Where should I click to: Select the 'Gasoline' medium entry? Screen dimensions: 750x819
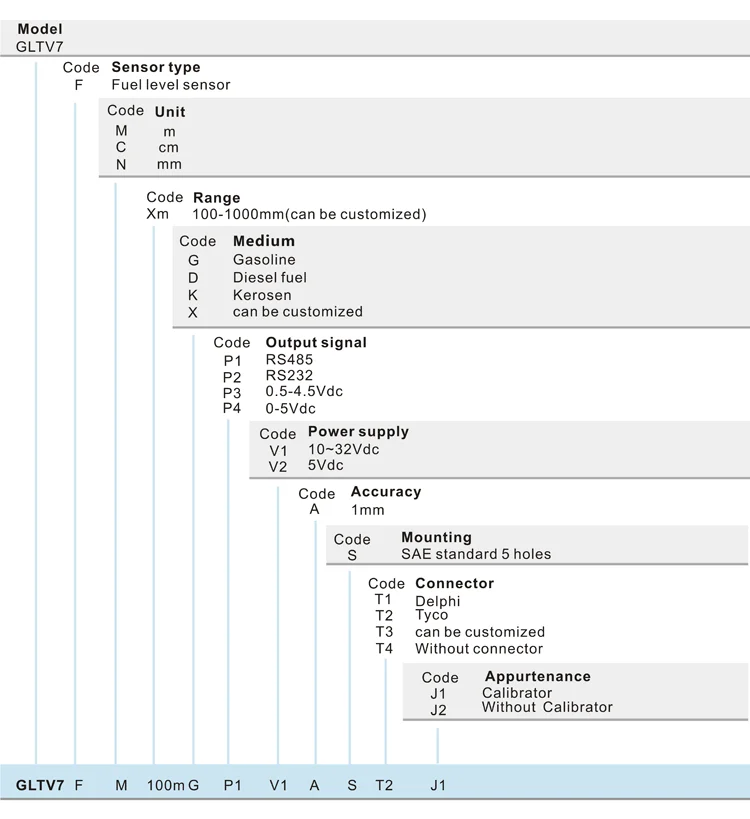(x=264, y=260)
